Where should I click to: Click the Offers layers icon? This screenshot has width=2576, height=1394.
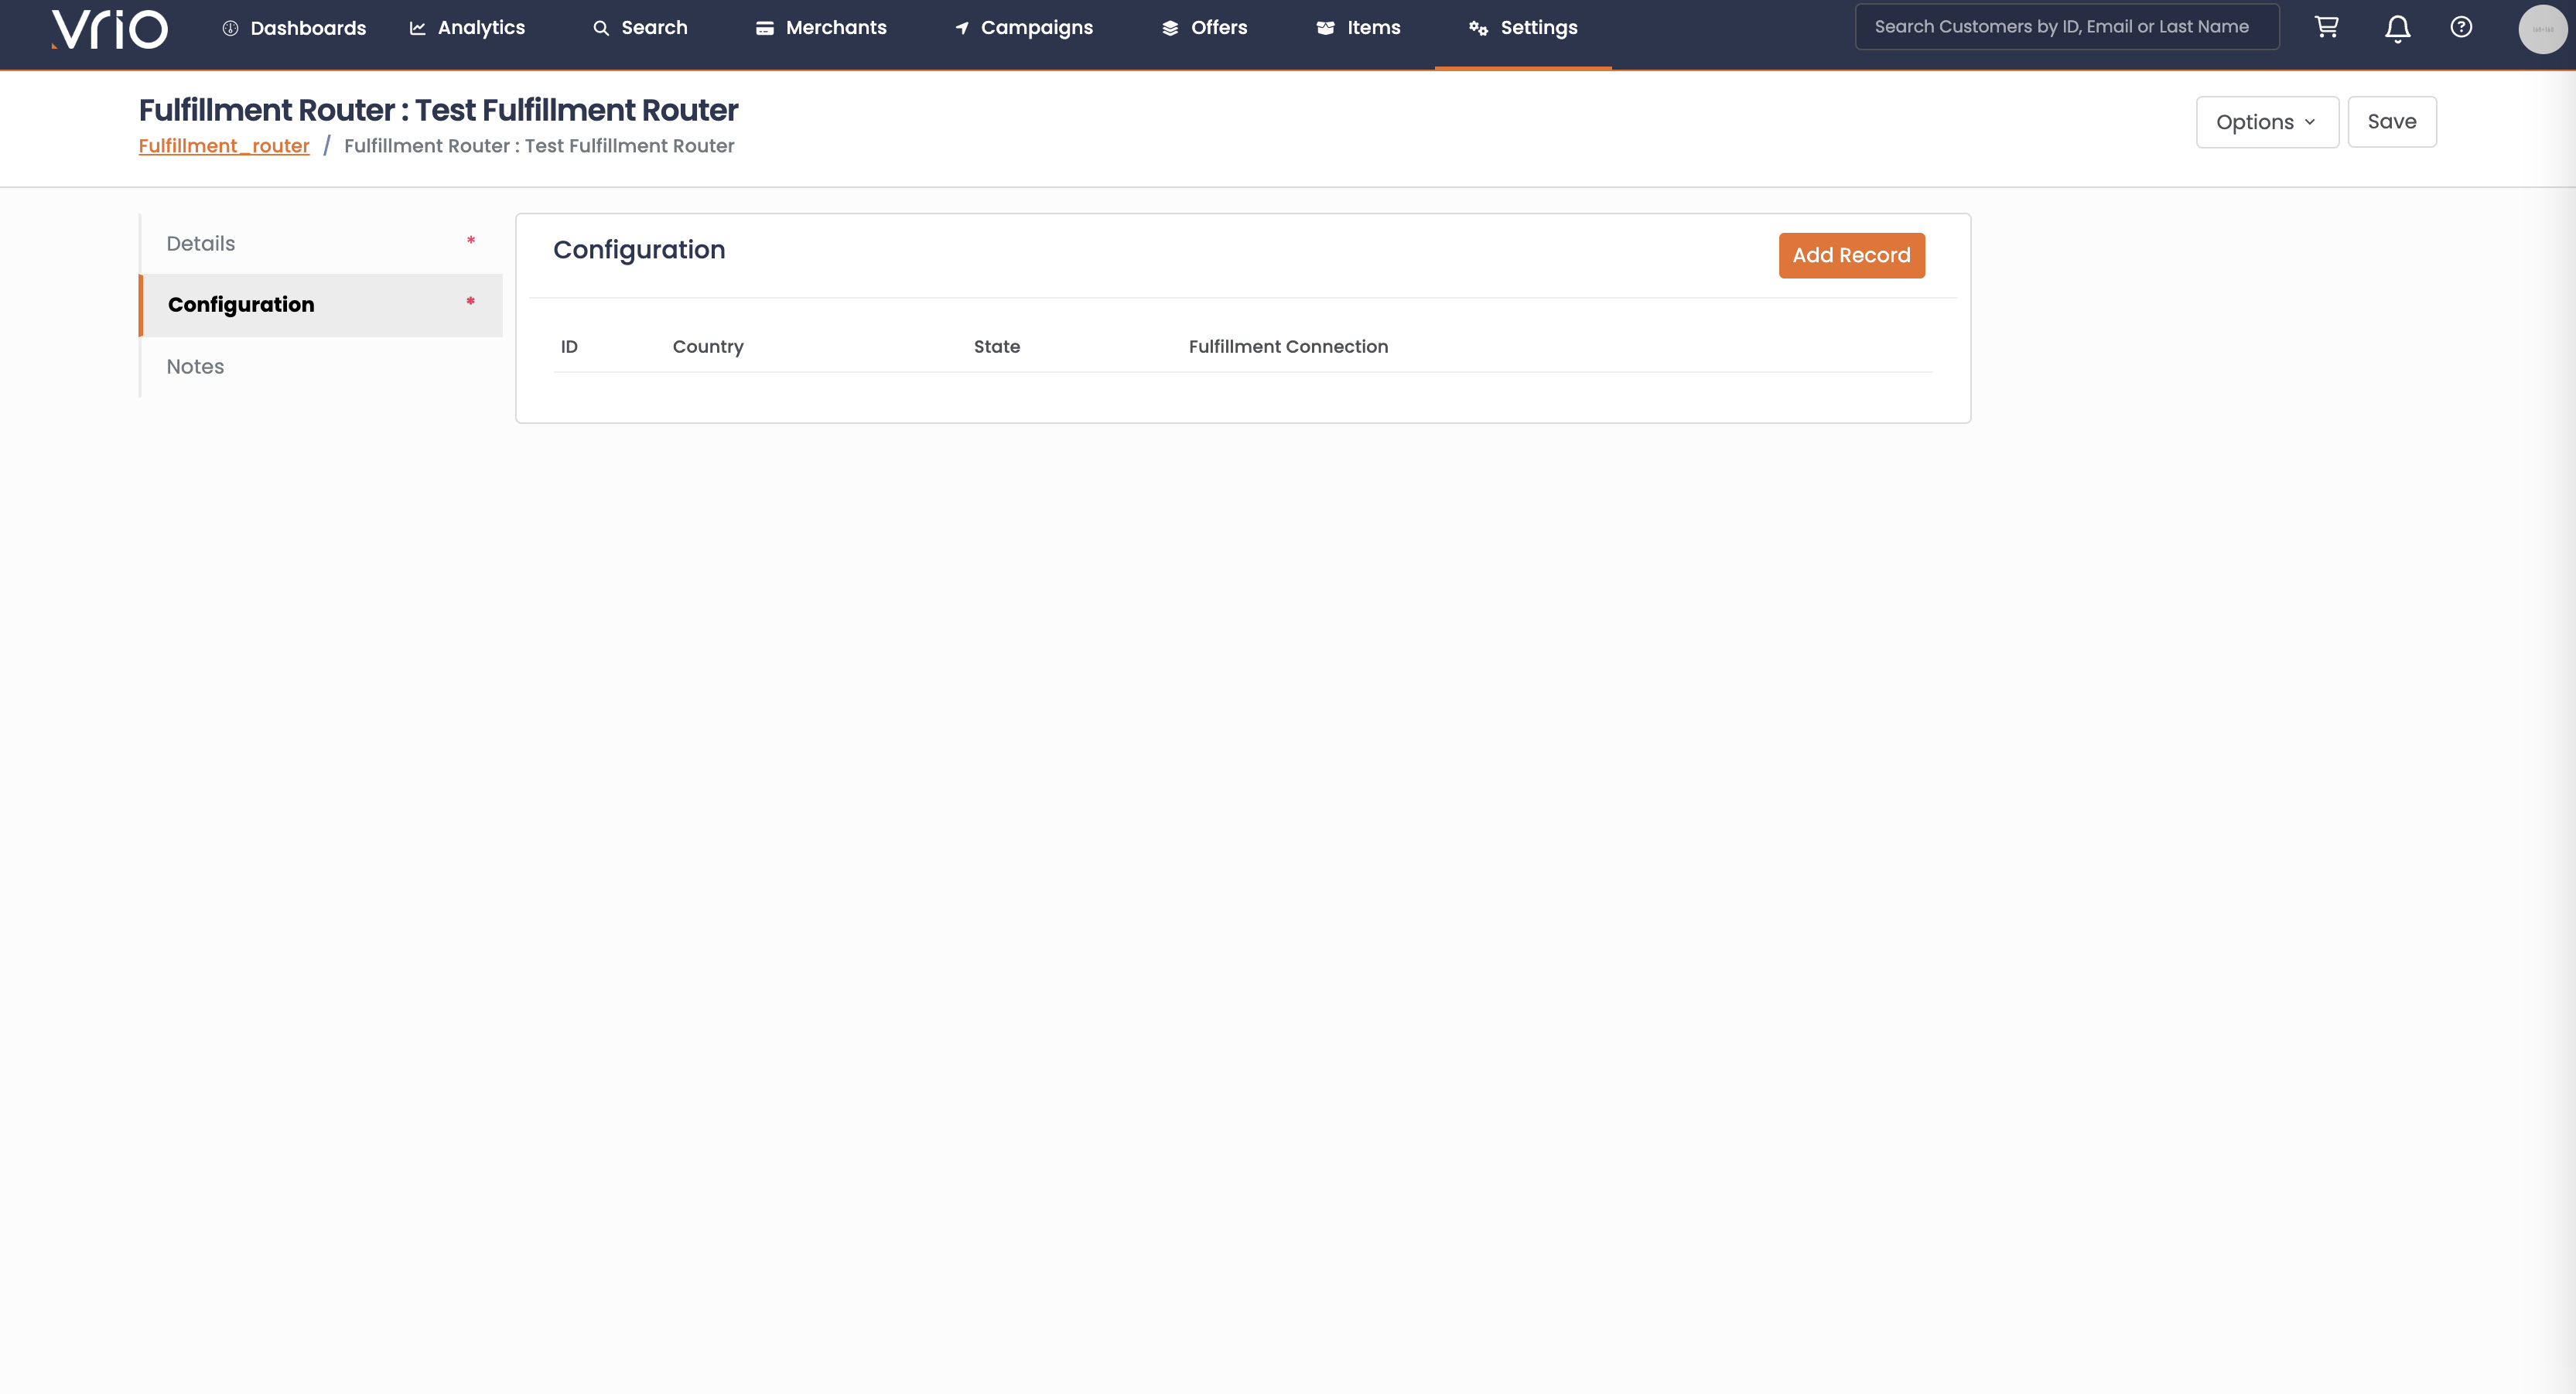(1170, 28)
